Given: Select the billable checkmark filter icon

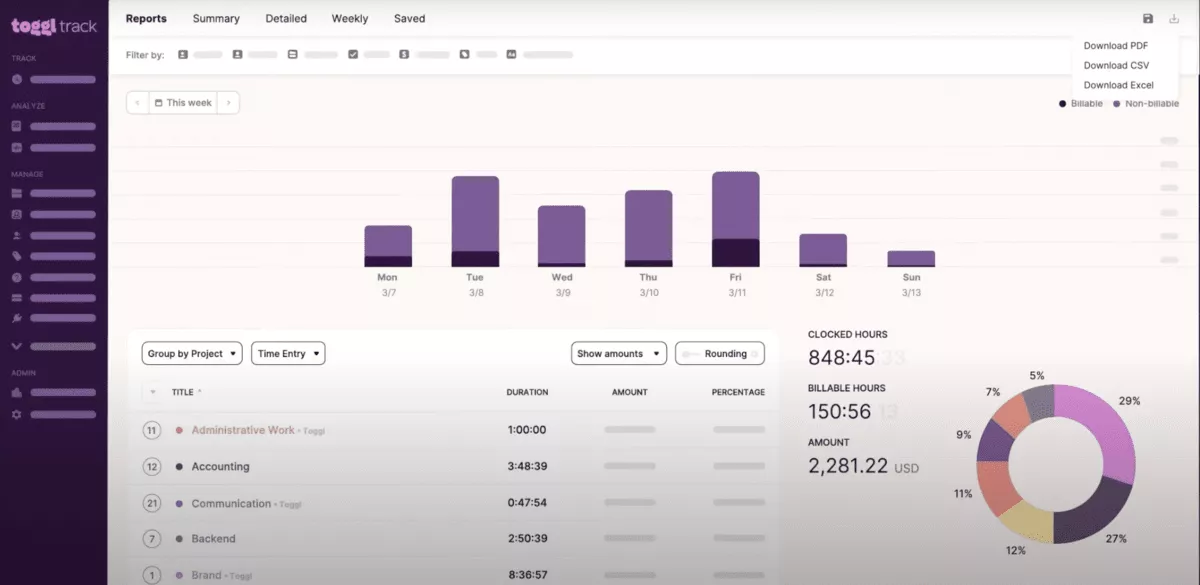Looking at the screenshot, I should pyautogui.click(x=353, y=55).
